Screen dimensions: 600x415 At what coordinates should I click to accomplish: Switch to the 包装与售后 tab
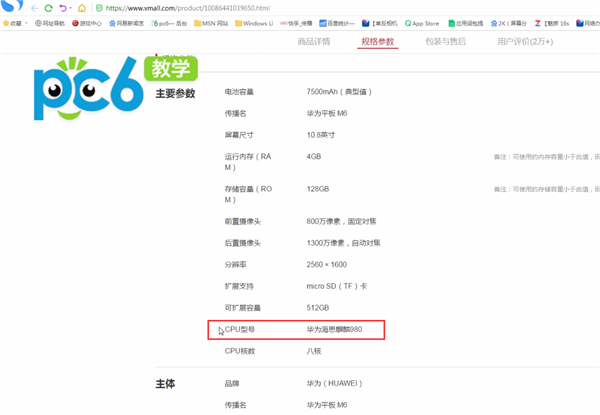(445, 41)
